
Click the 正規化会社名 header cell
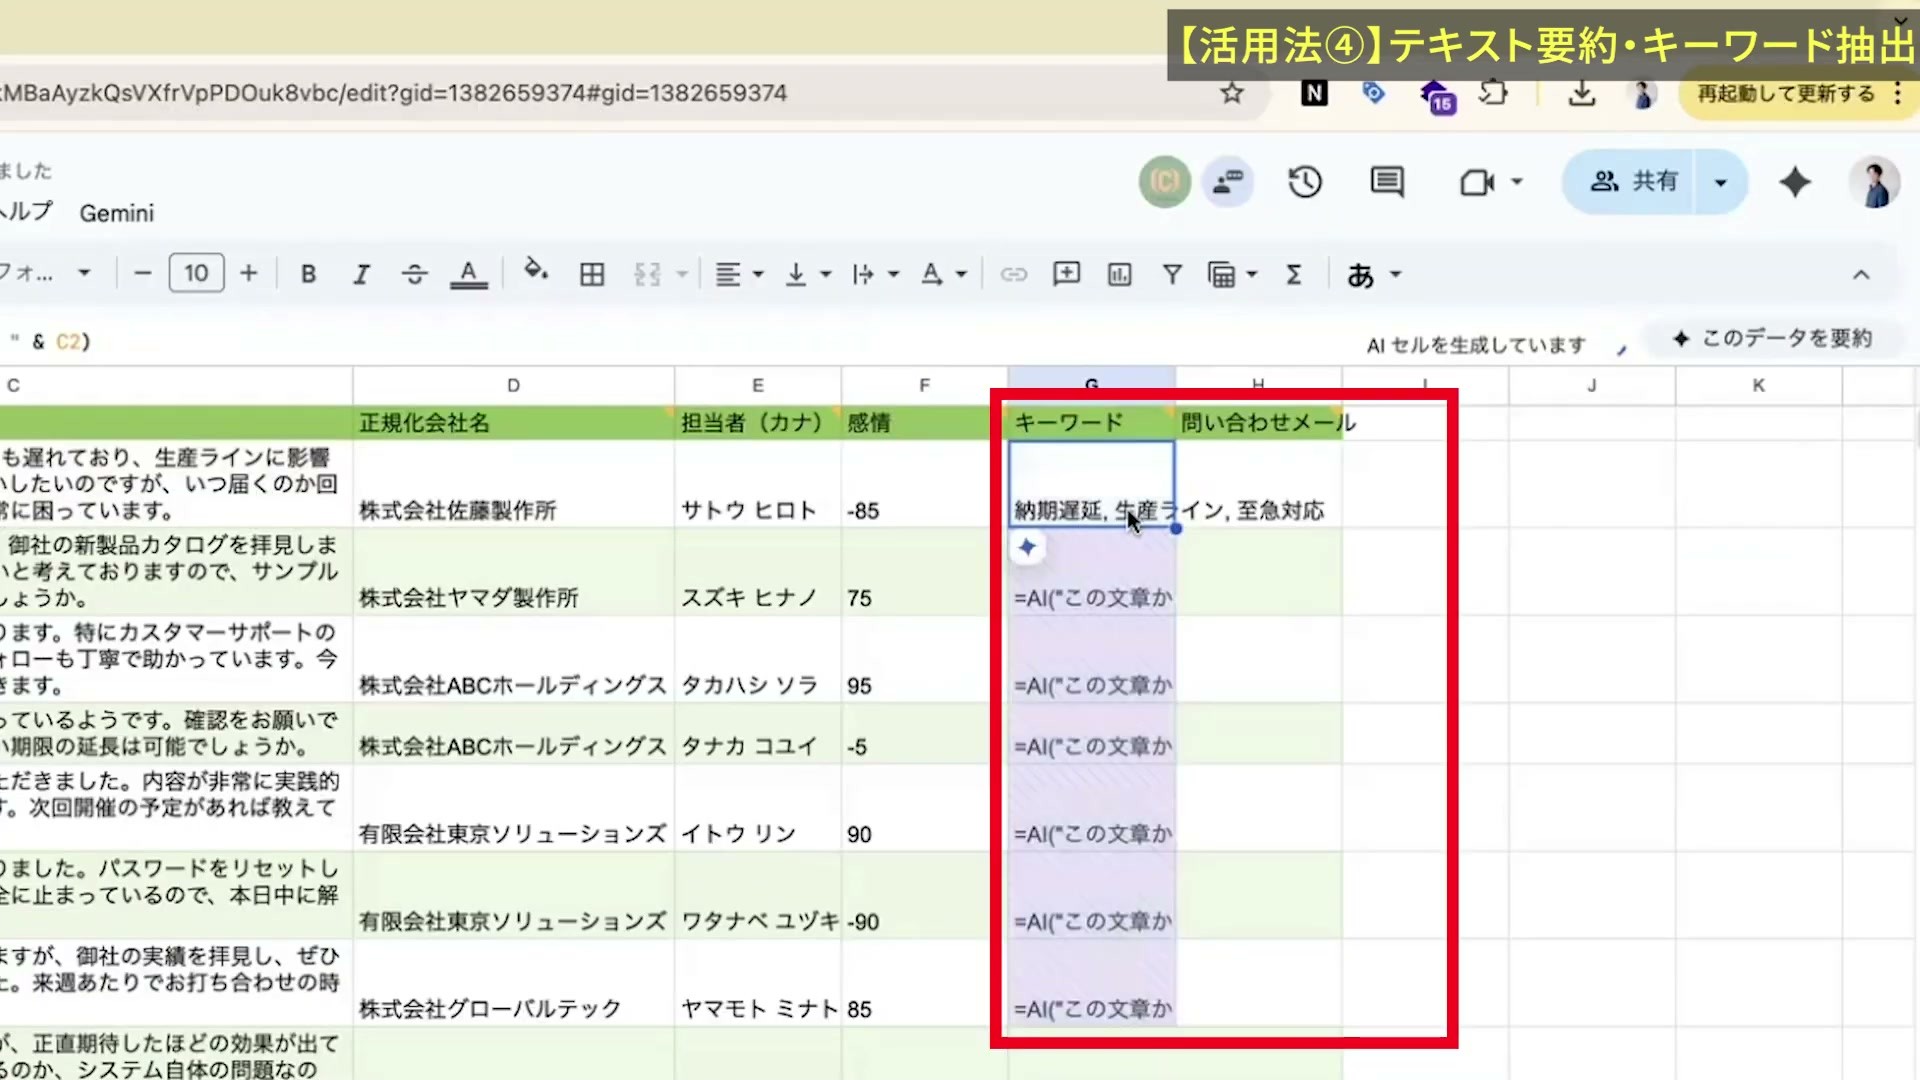pyautogui.click(x=513, y=422)
